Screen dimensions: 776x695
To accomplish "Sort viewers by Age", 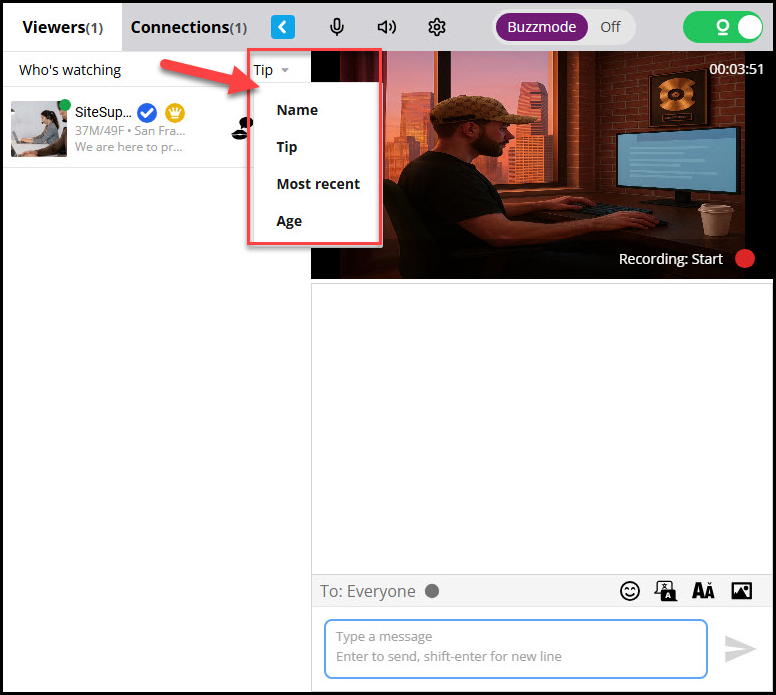I will point(289,221).
